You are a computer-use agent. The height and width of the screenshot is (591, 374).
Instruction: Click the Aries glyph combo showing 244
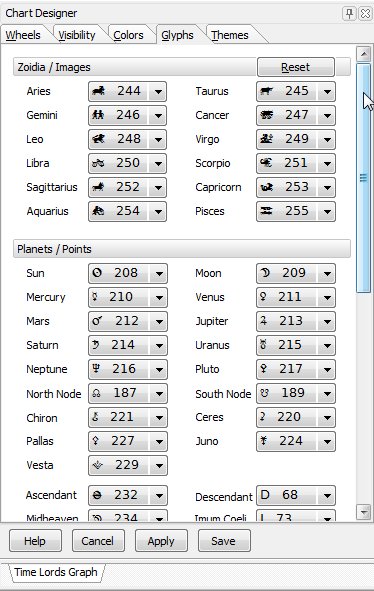(x=127, y=91)
